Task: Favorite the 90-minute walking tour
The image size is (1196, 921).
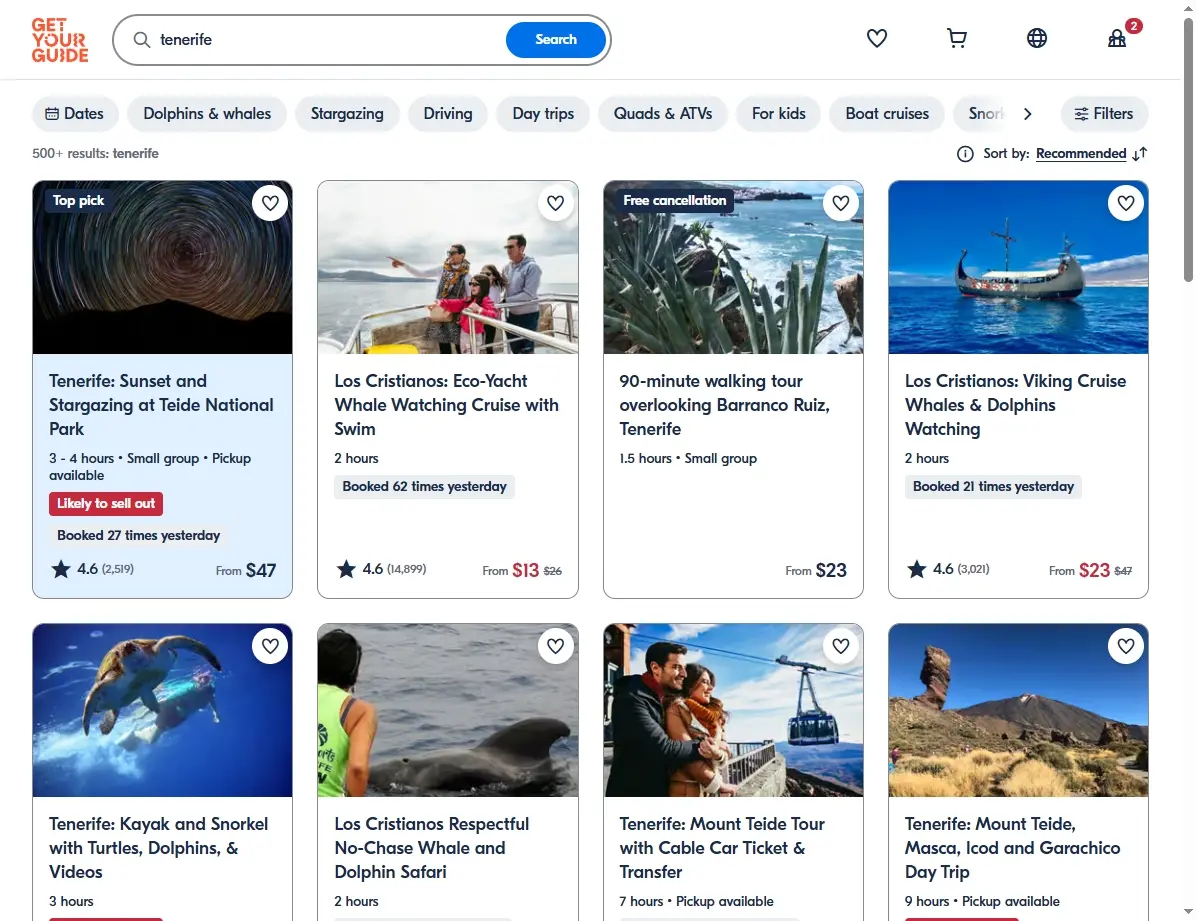Action: tap(841, 203)
